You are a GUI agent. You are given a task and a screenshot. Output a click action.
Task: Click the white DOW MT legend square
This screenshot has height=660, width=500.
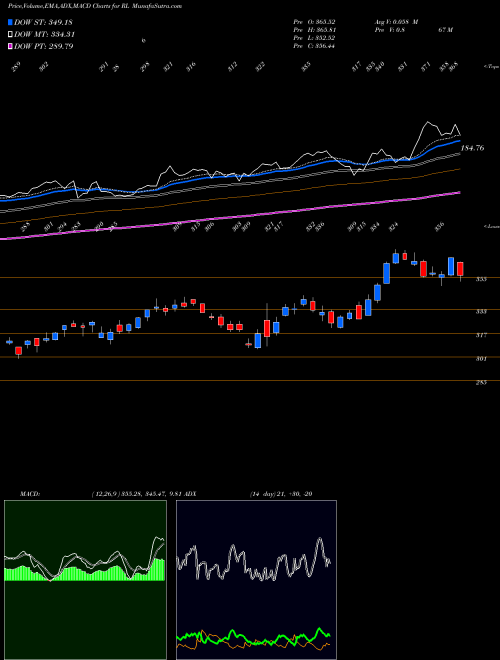[x=11, y=34]
